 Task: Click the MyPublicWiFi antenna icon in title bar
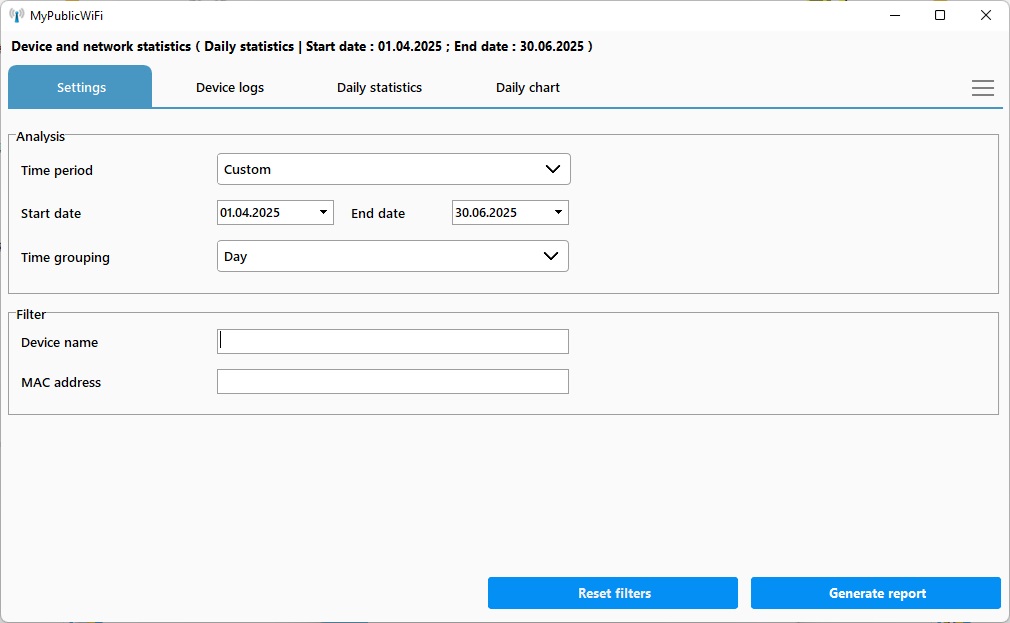(x=17, y=15)
